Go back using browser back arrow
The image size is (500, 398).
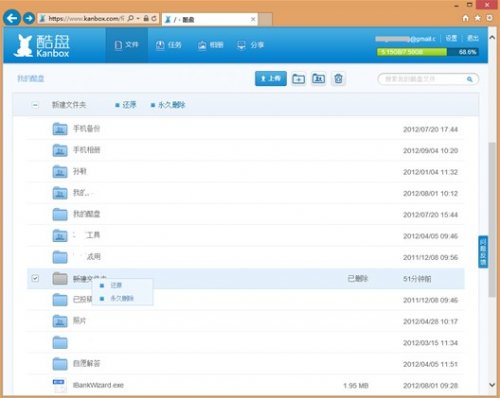12,18
